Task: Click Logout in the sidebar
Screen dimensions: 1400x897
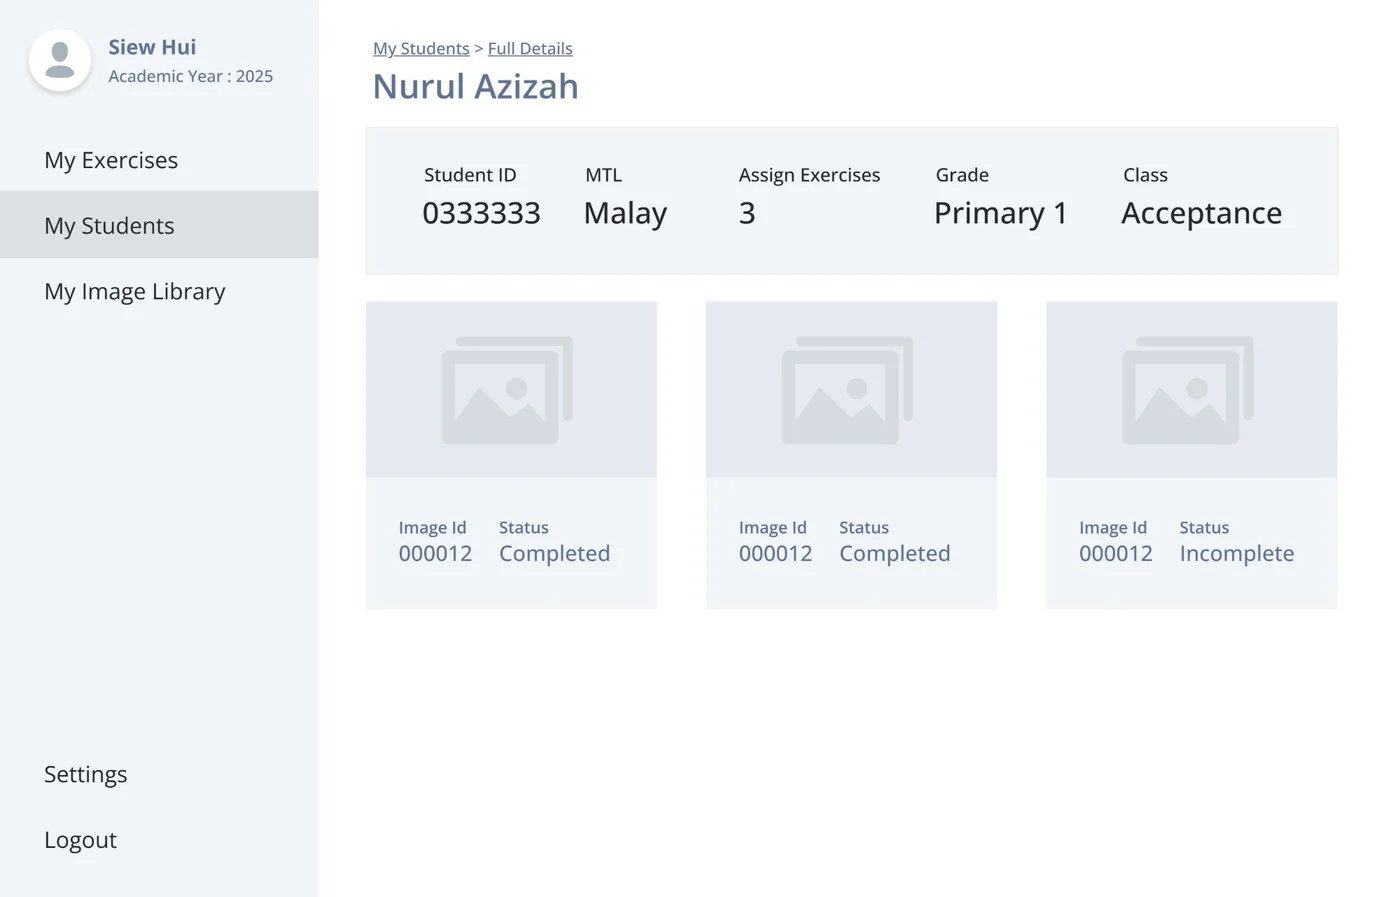Action: pos(80,840)
